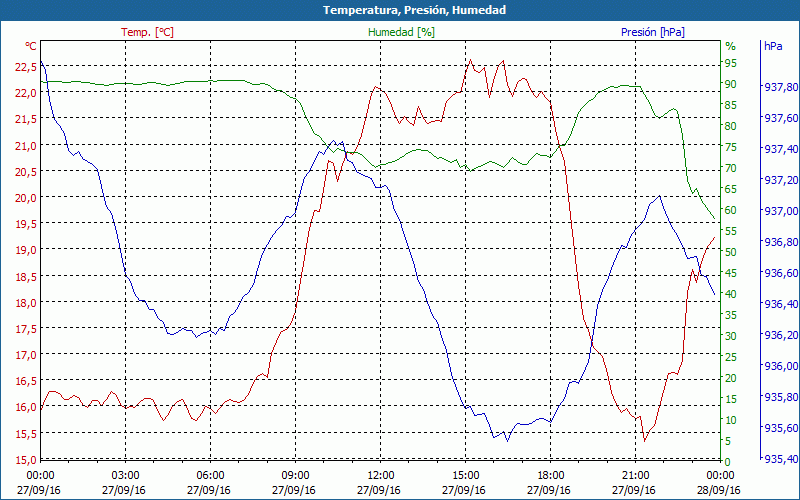Click the 16,0 value on the temperature axis
The image size is (800, 500).
[x=27, y=408]
